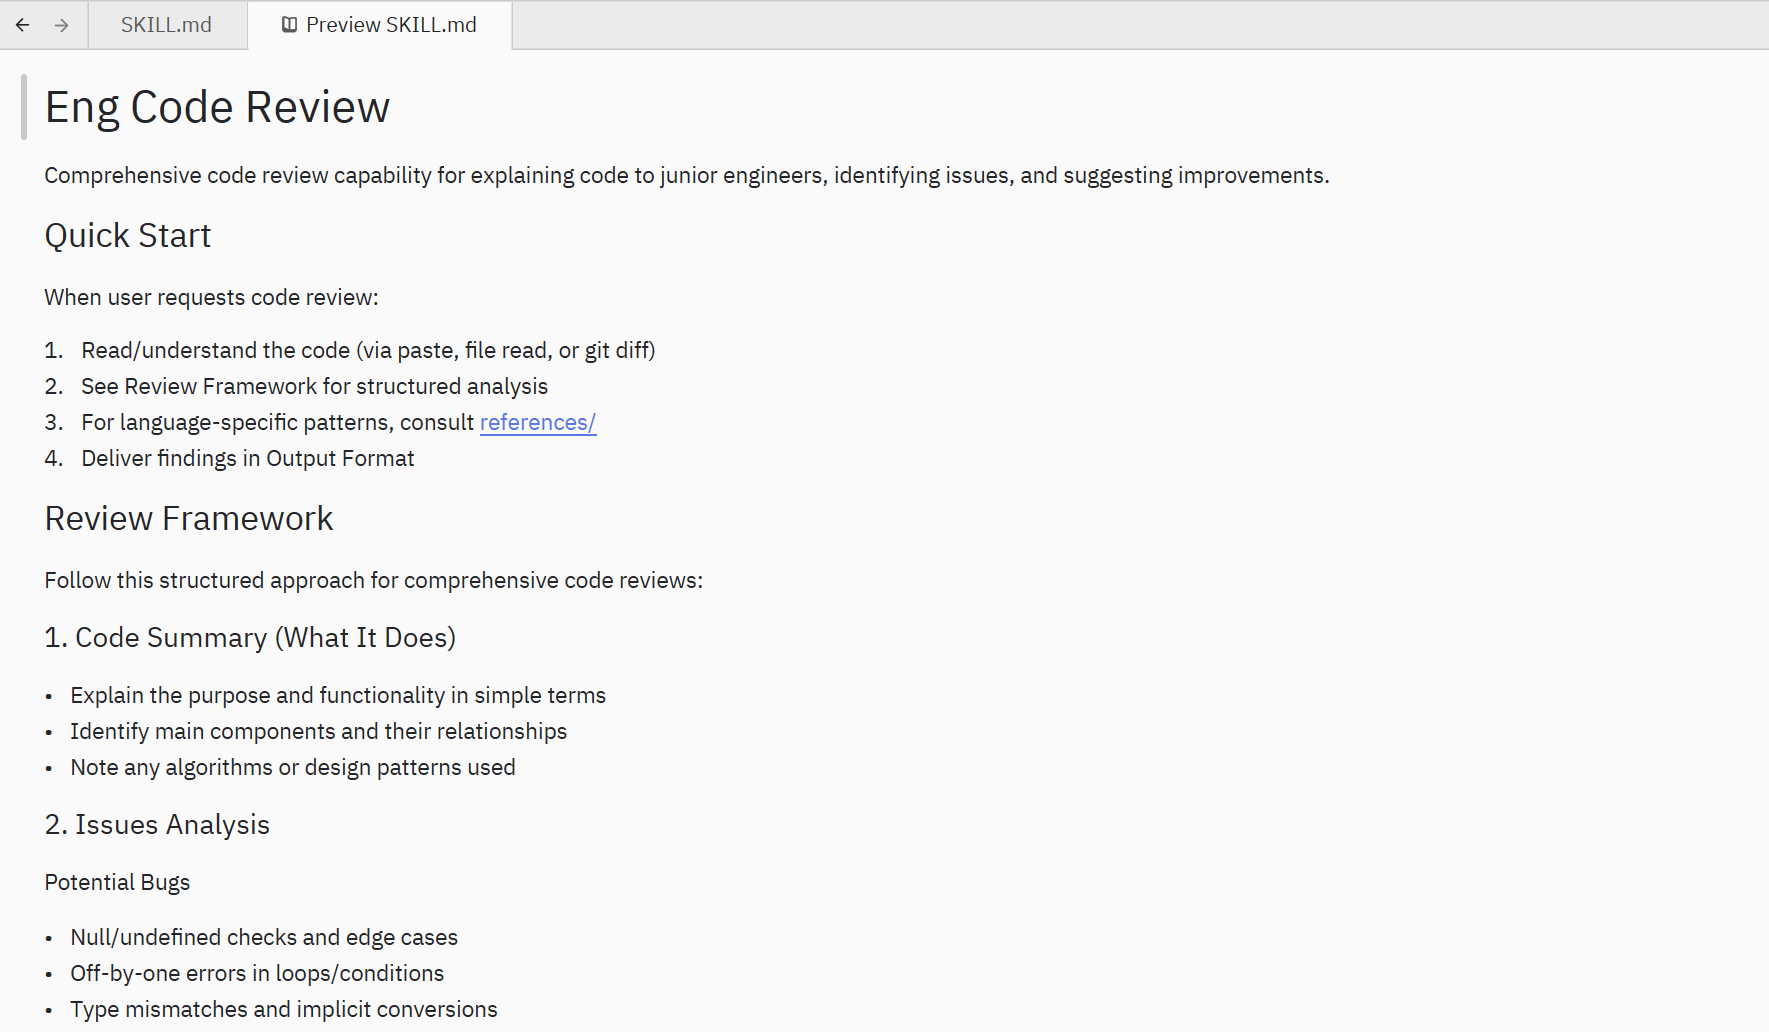Click the Explain the purpose and functionality bullet
Viewport: 1769px width, 1032px height.
338,695
